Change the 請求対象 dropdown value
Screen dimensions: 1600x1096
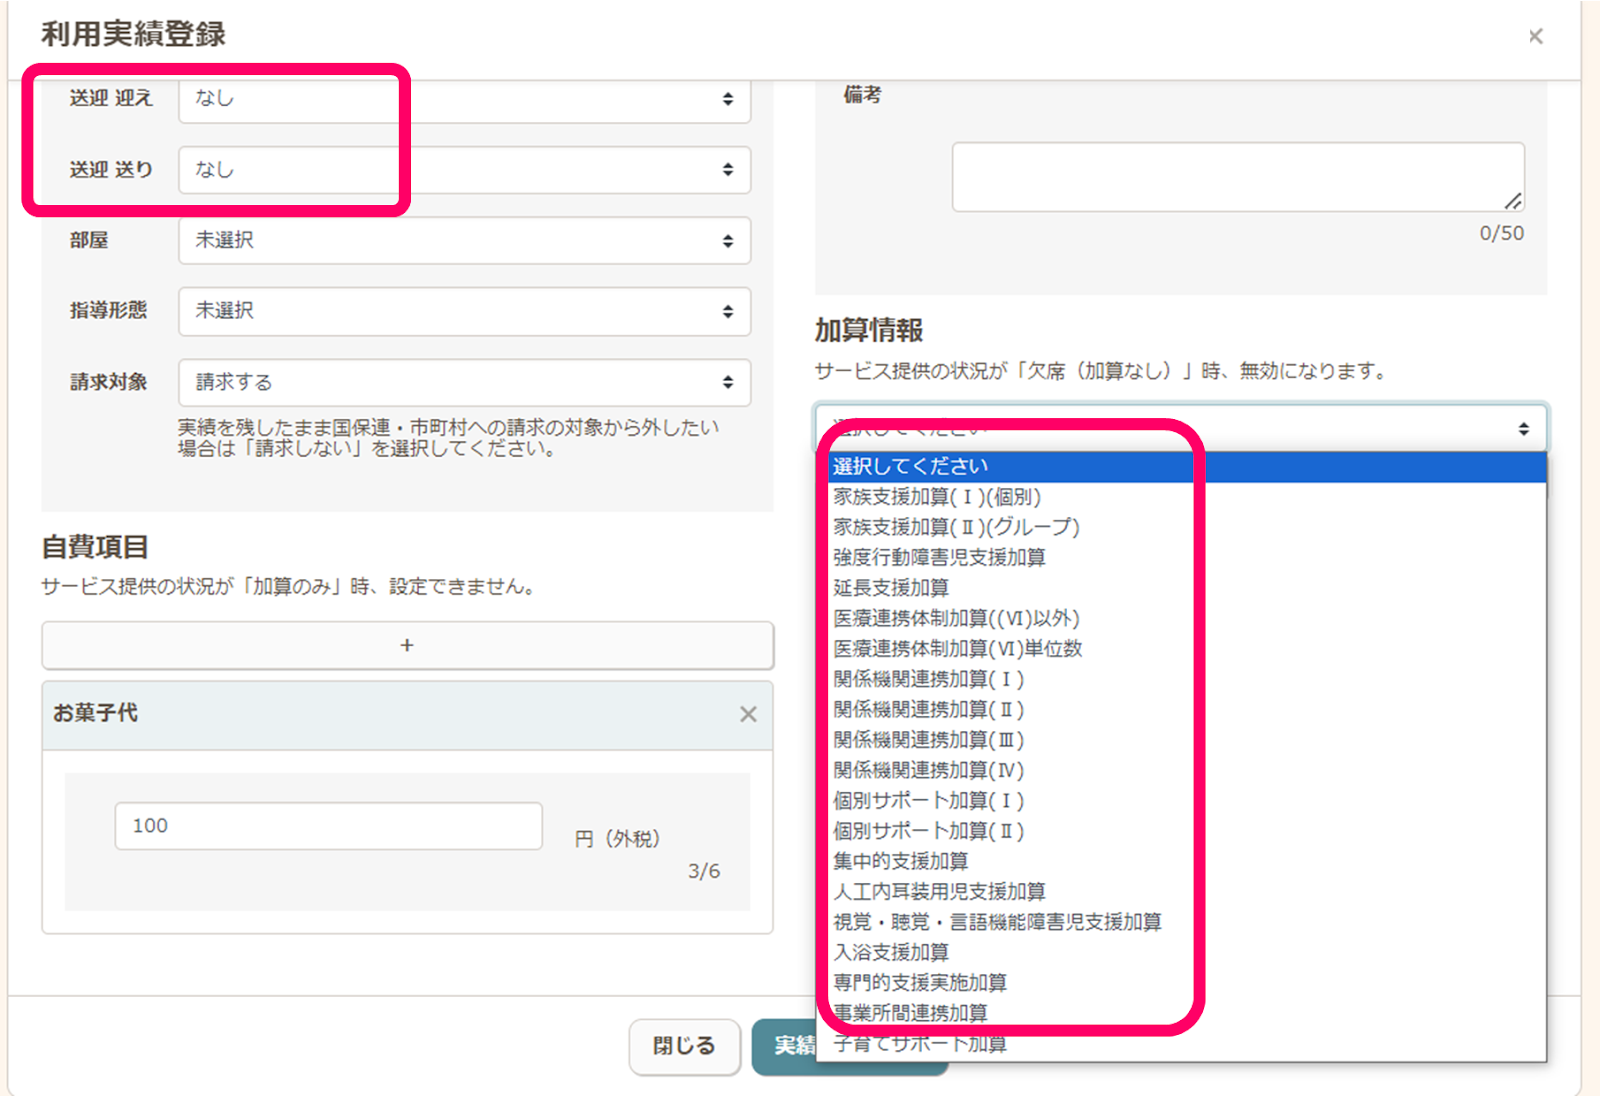coord(464,383)
